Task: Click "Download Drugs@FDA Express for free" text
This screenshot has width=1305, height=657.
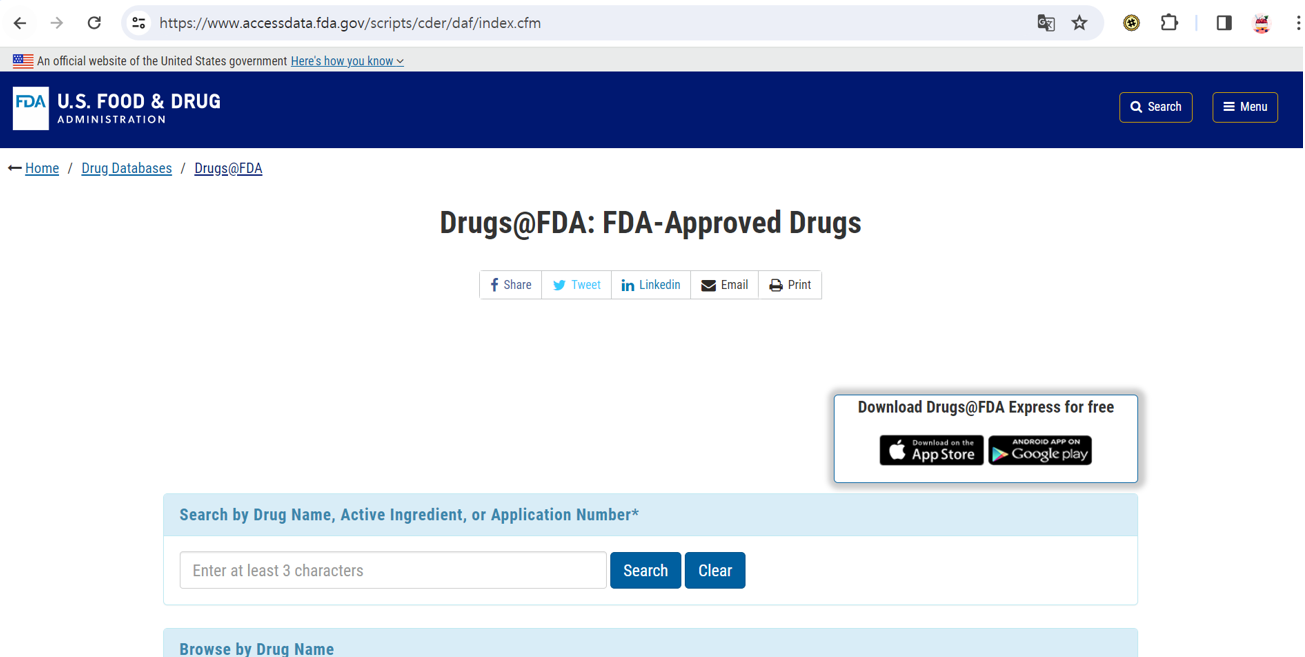Action: [986, 407]
